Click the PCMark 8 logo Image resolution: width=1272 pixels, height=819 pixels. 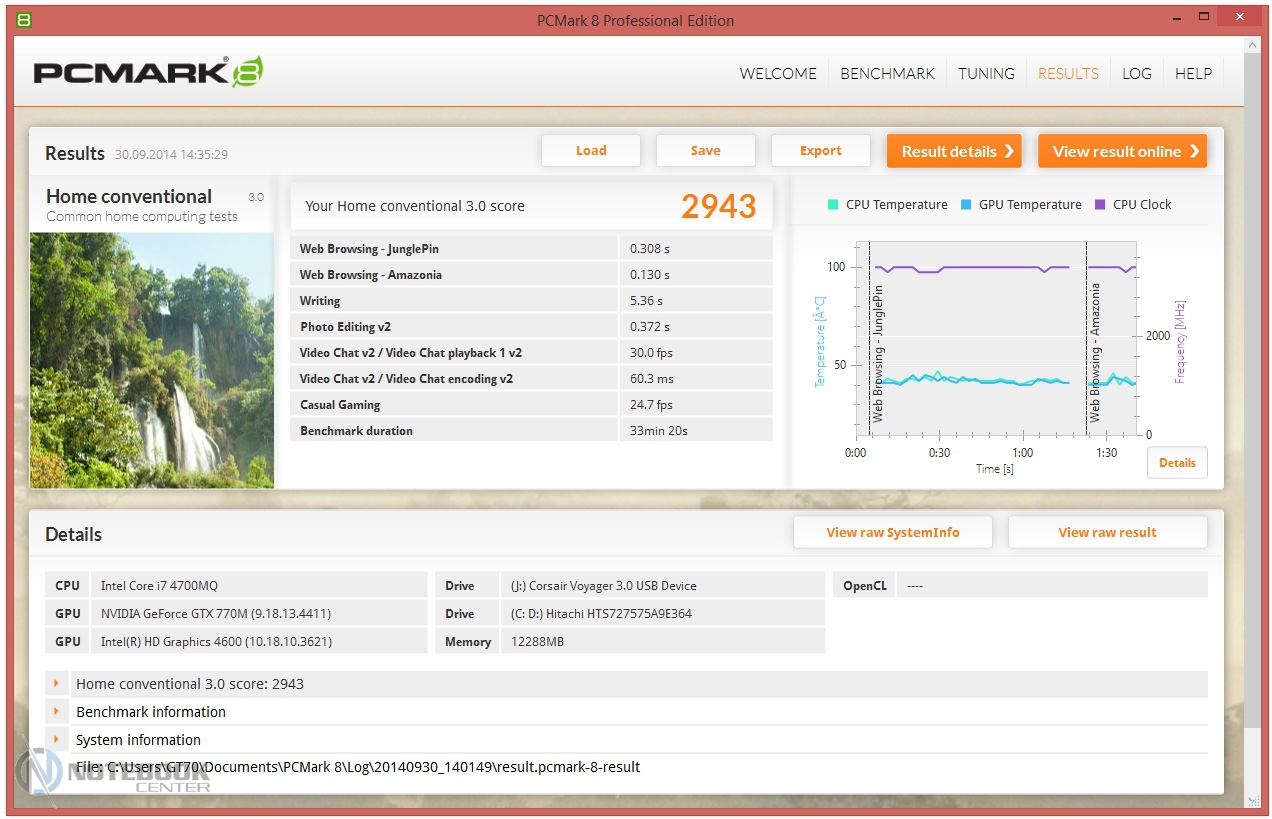click(149, 72)
